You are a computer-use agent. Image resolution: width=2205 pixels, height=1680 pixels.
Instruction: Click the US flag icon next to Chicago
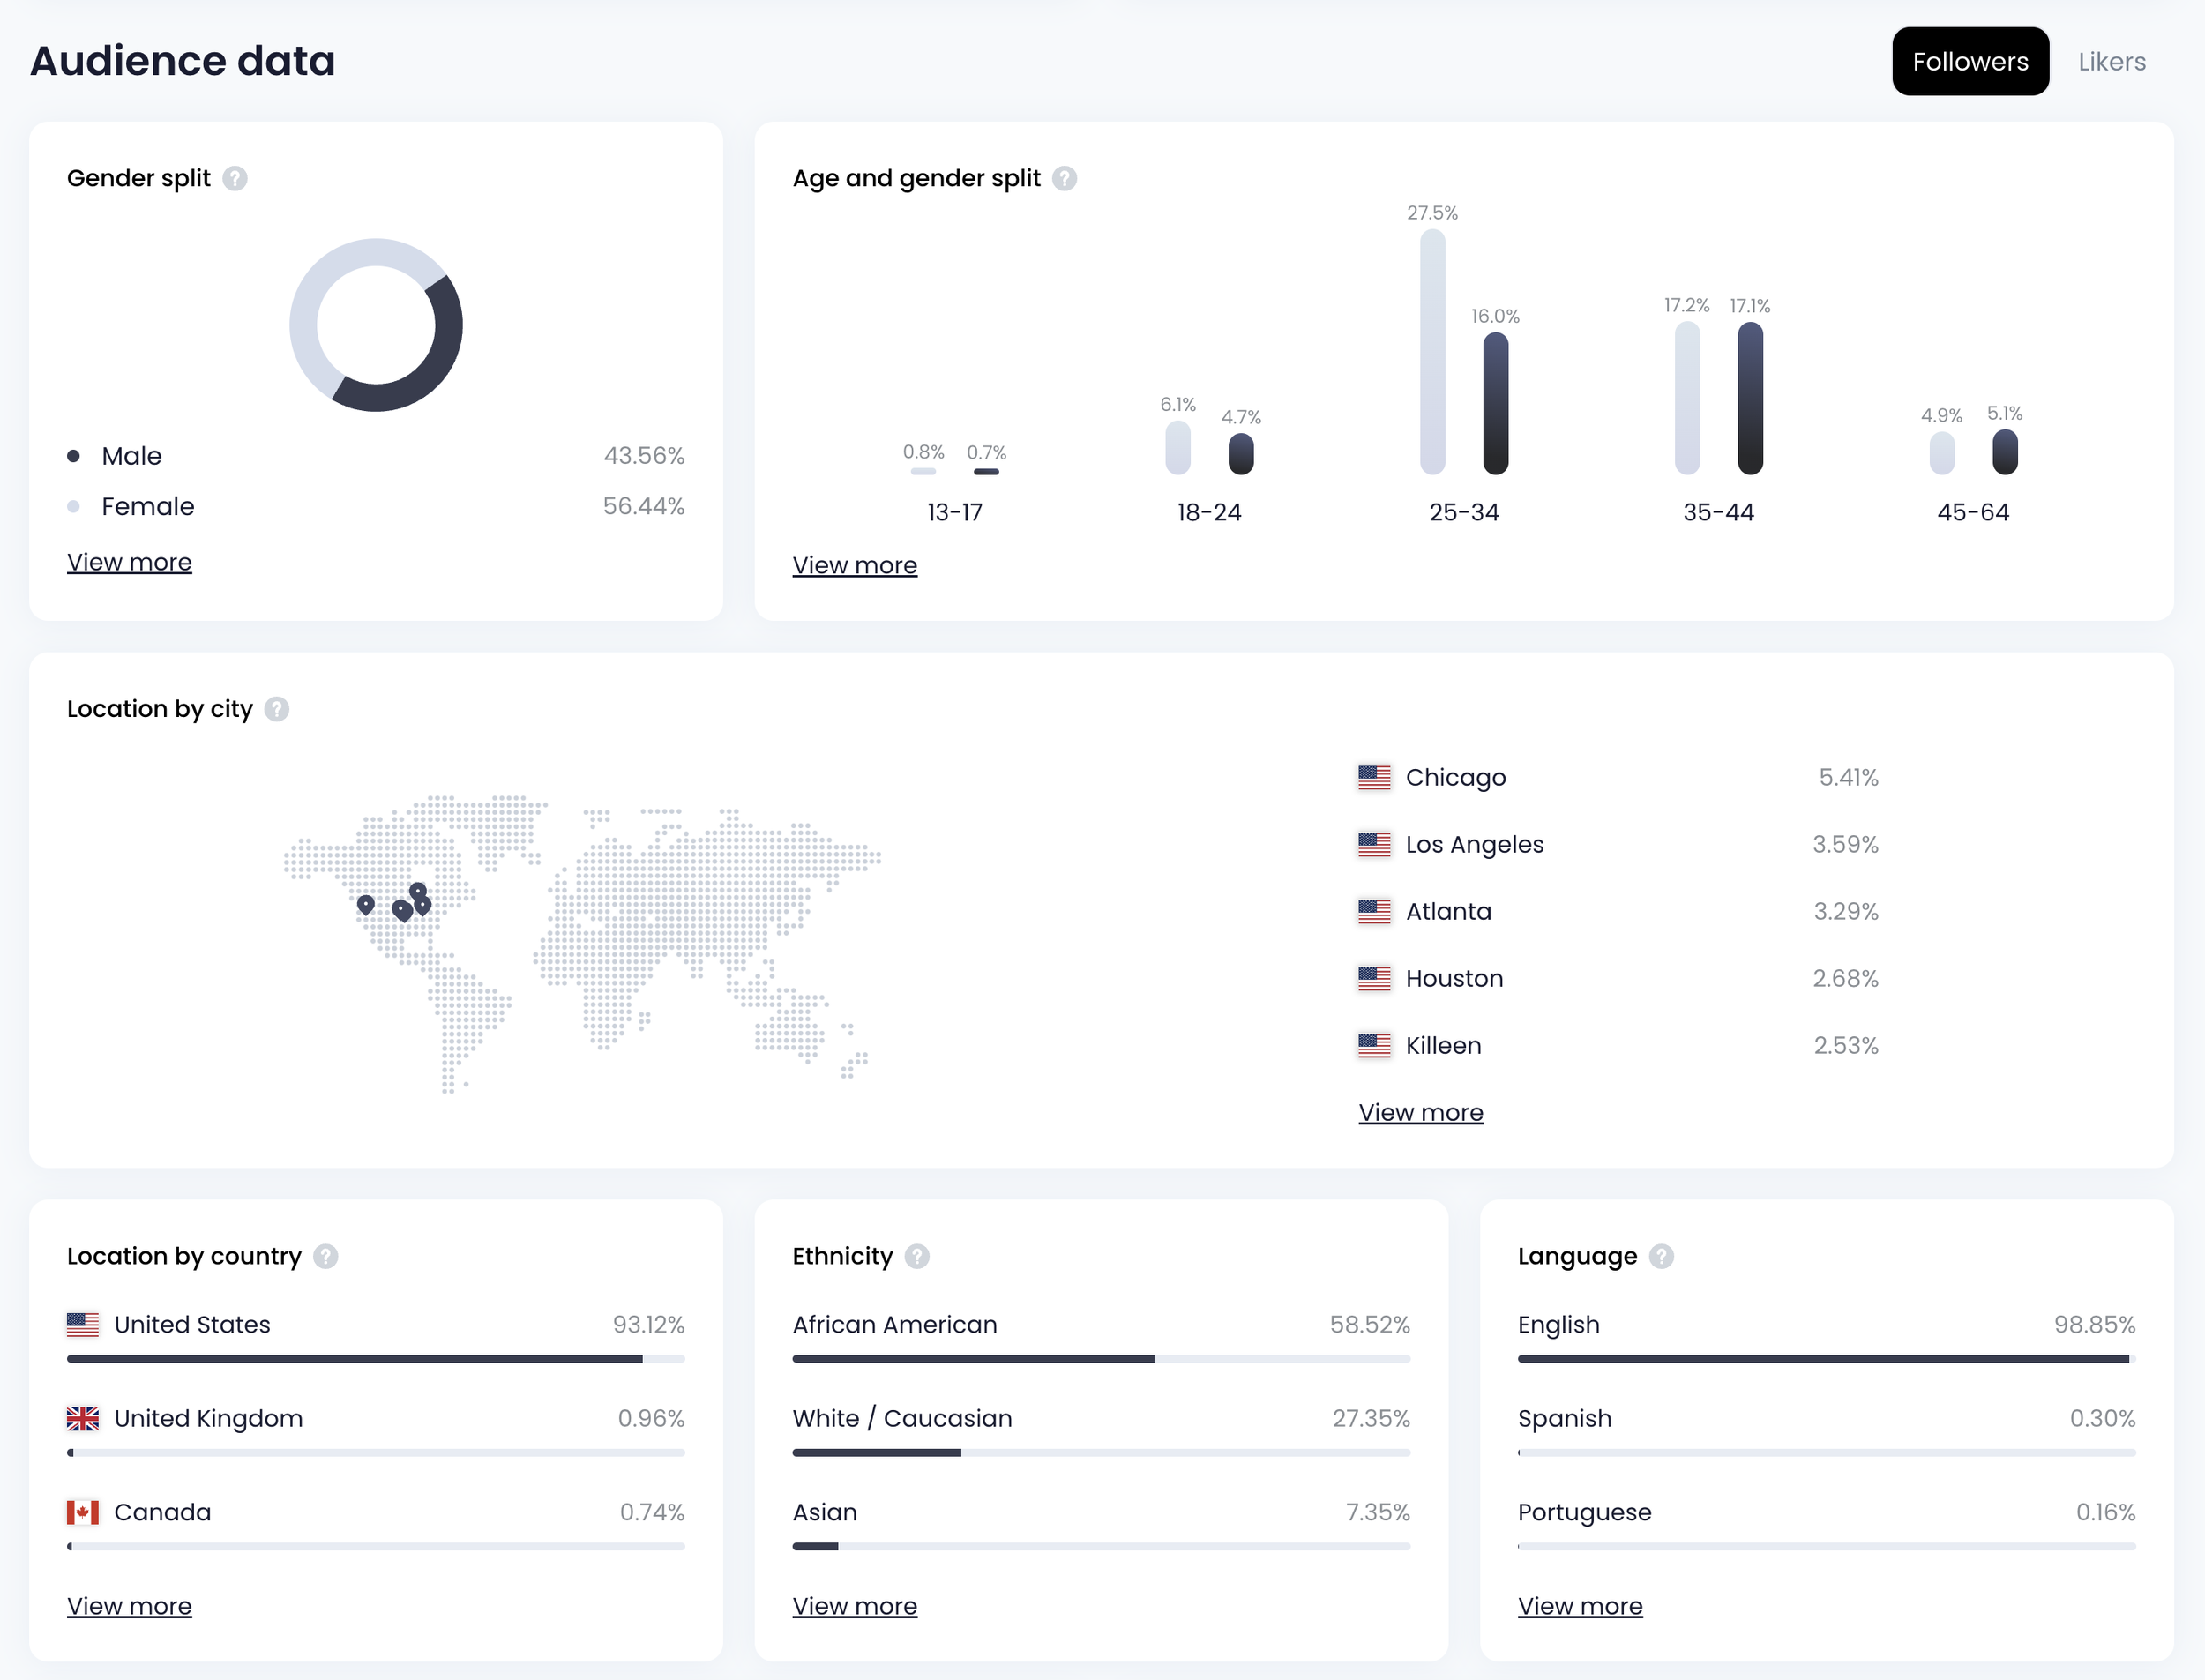tap(1374, 777)
